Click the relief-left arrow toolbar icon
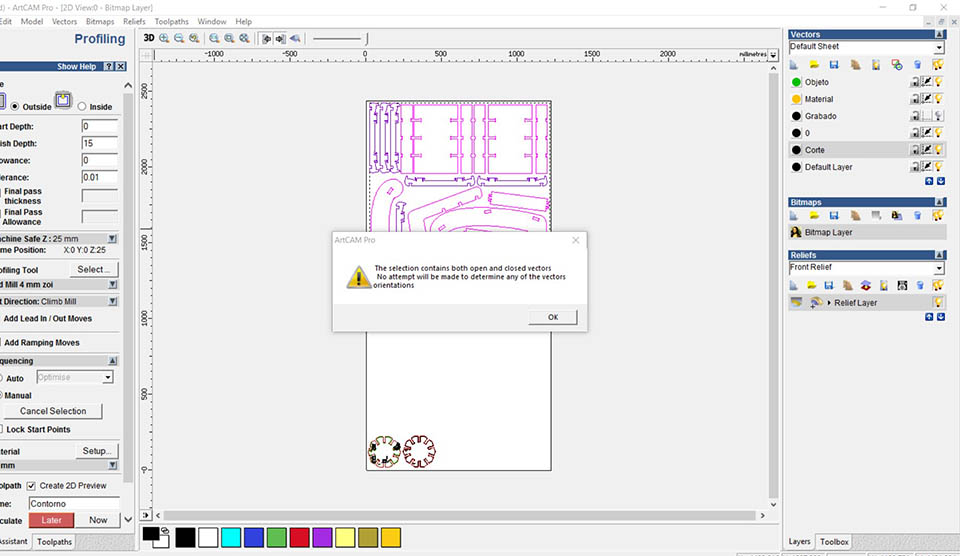 [266, 39]
